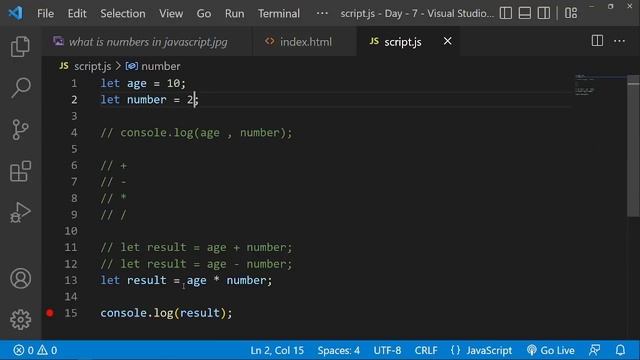Click commented 'console.log(age , number);' line

[196, 133]
